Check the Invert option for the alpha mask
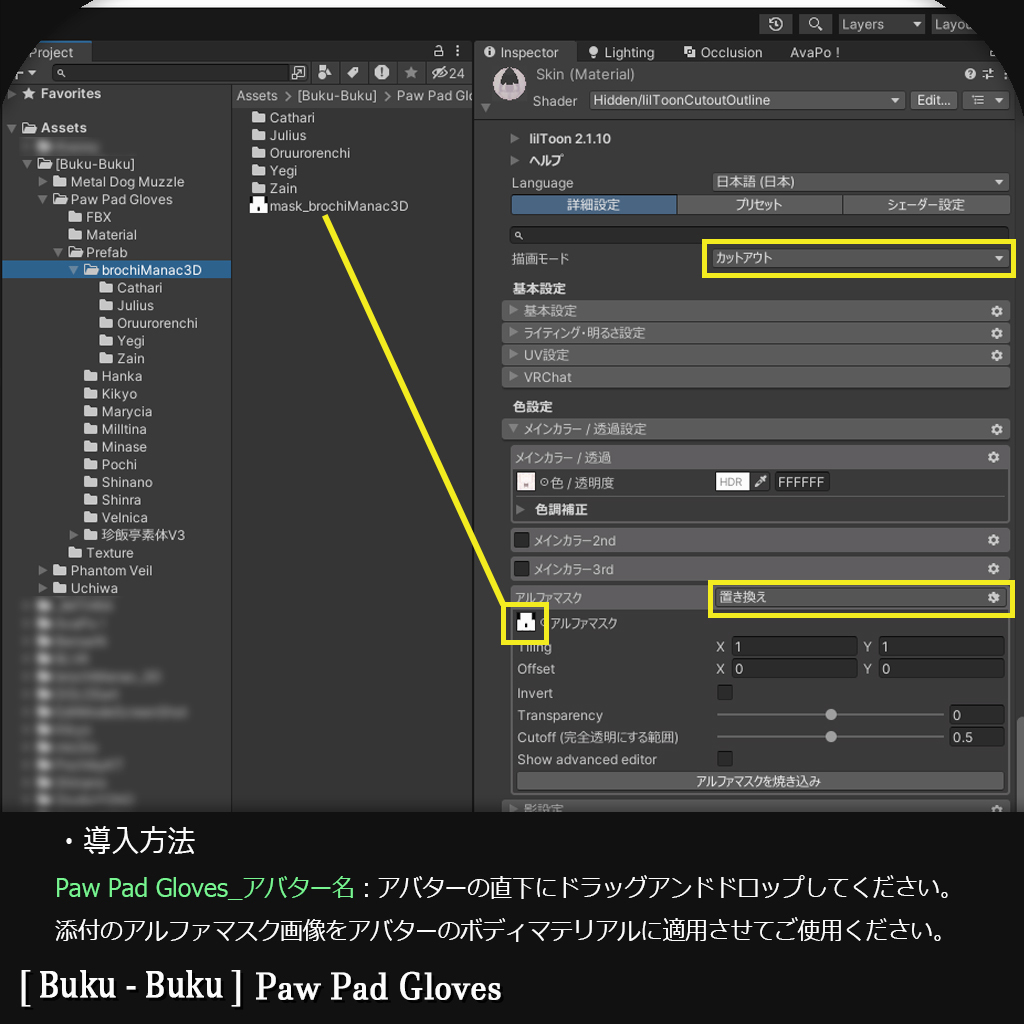Image resolution: width=1024 pixels, height=1024 pixels. pyautogui.click(x=725, y=693)
